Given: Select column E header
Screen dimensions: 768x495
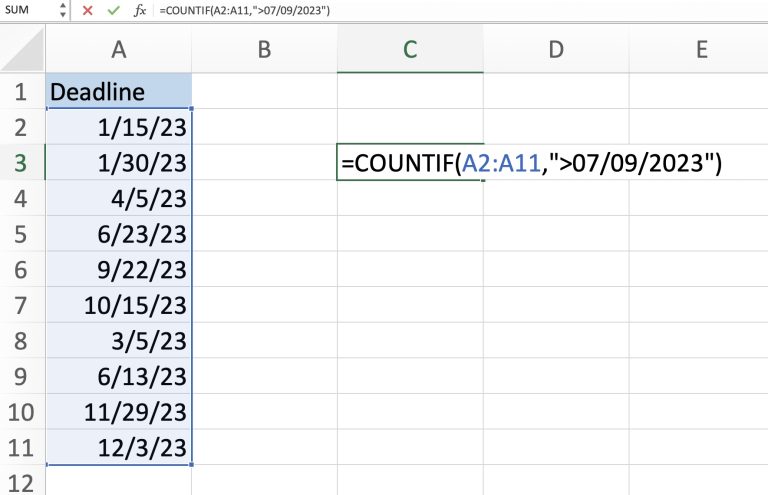Looking at the screenshot, I should 701,49.
